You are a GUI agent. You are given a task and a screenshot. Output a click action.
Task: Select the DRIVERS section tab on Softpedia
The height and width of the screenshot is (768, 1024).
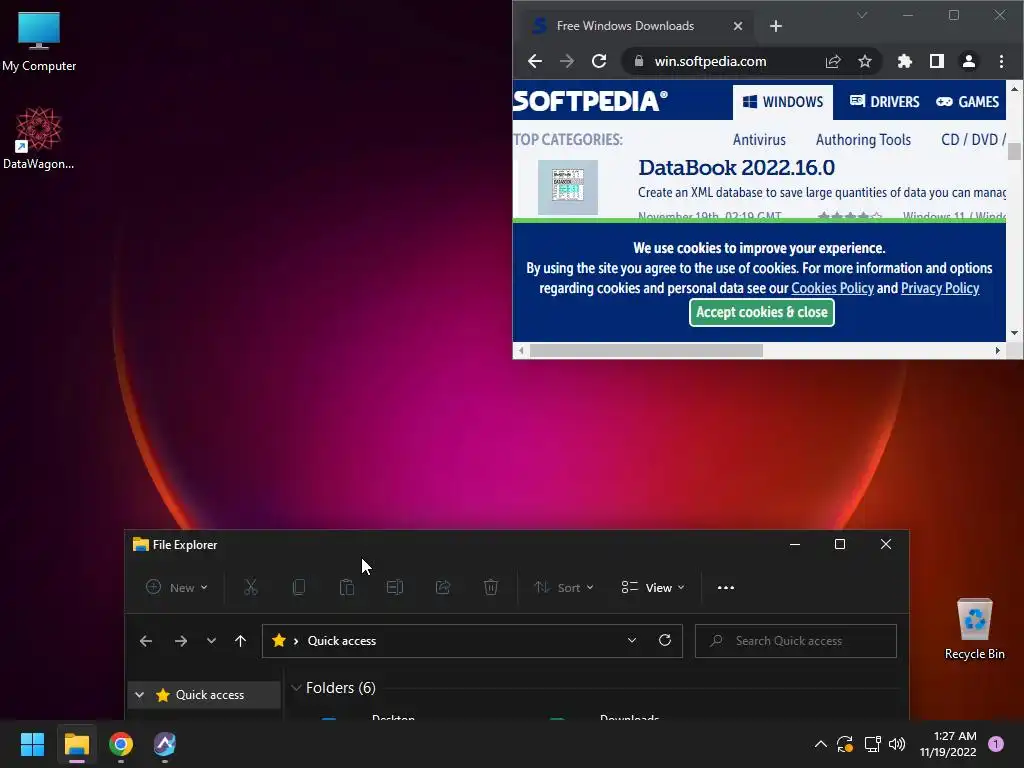(x=884, y=102)
